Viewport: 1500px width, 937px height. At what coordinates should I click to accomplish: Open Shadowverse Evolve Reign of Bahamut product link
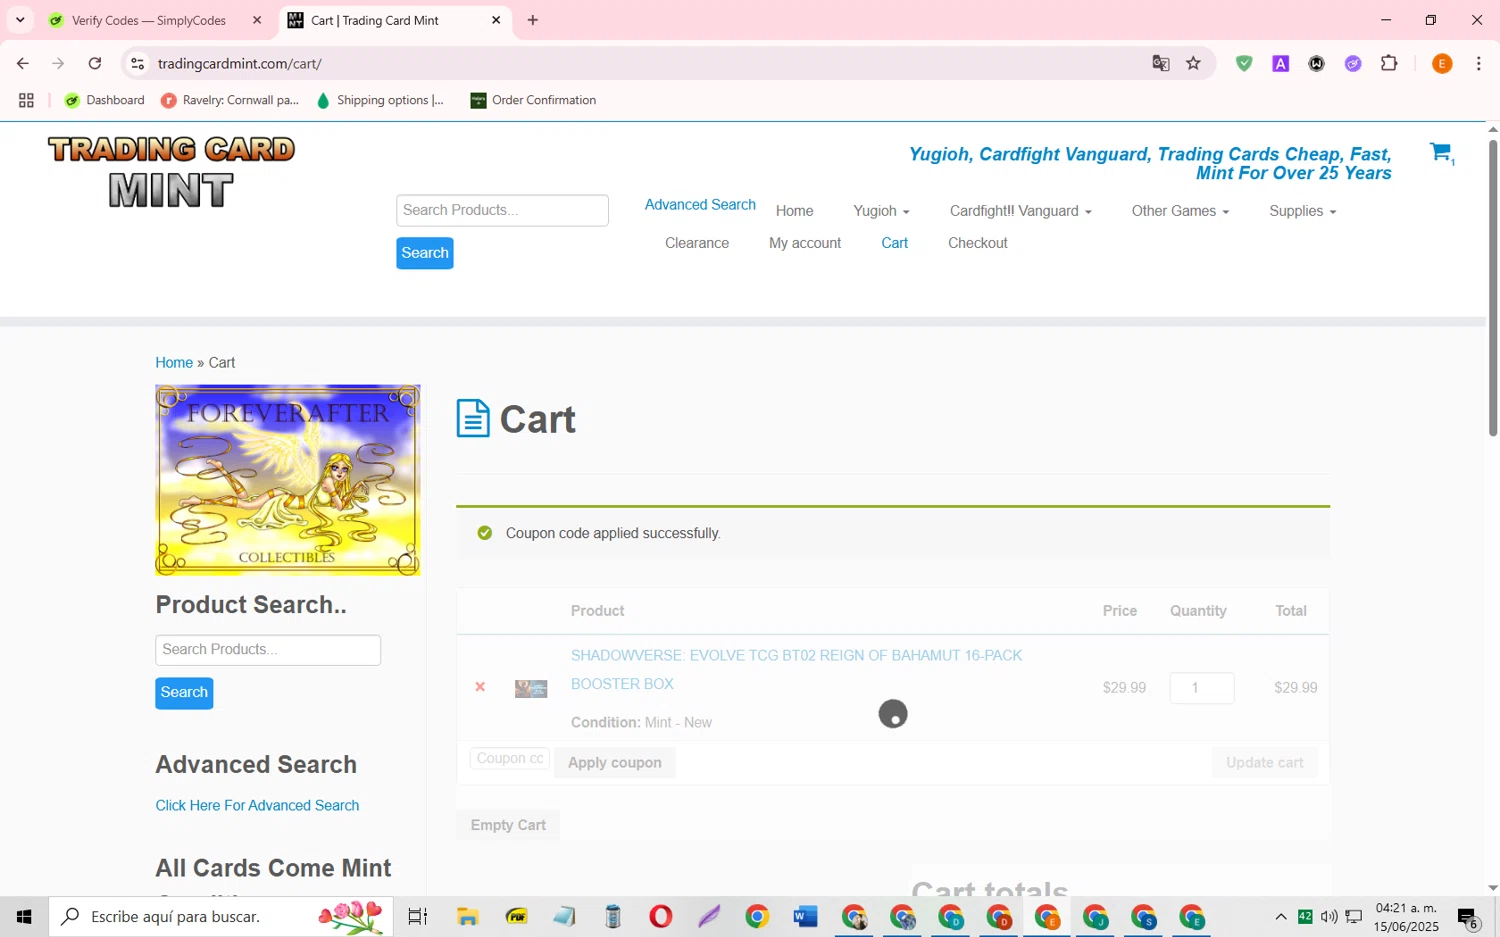796,670
